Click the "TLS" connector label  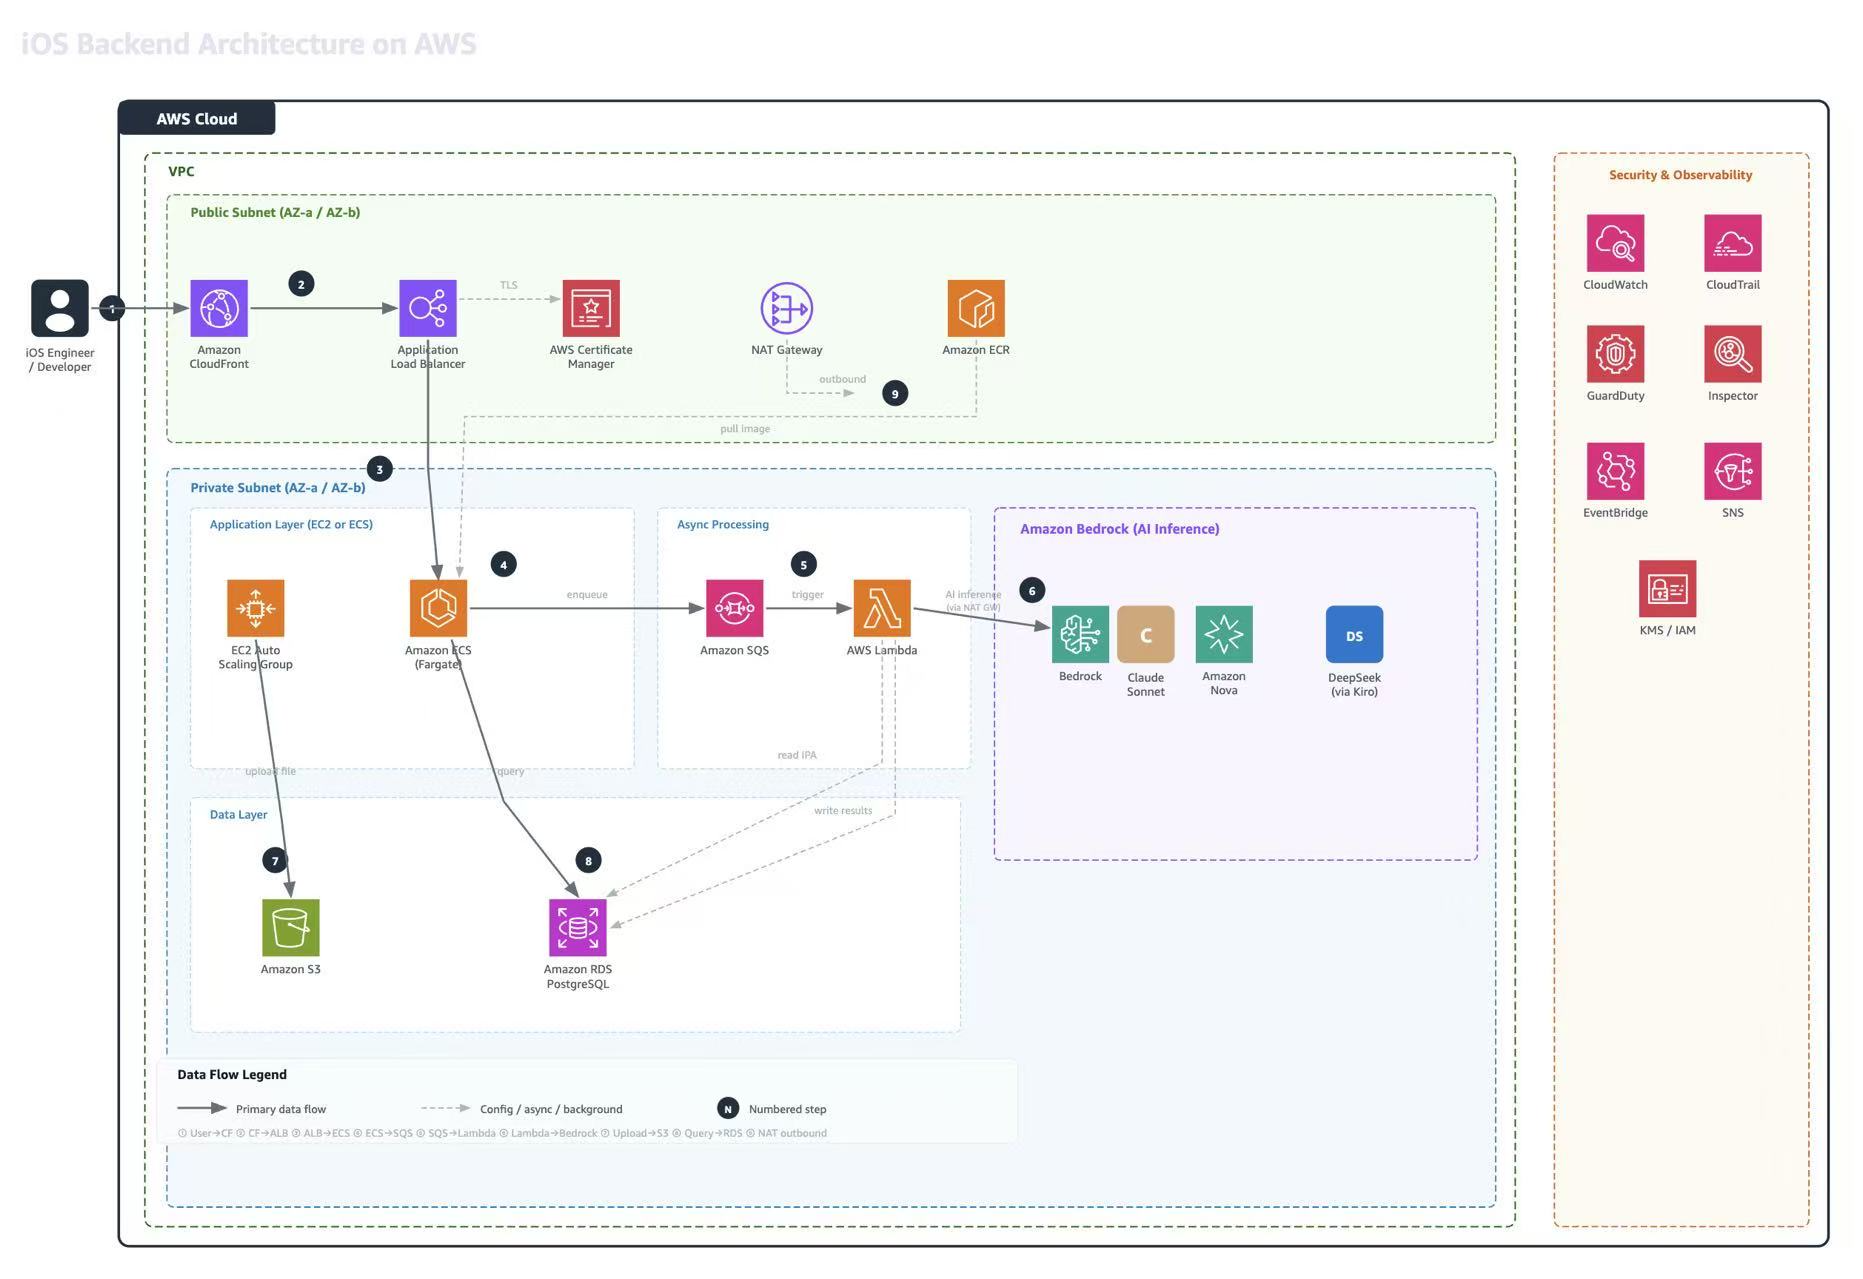pyautogui.click(x=509, y=285)
